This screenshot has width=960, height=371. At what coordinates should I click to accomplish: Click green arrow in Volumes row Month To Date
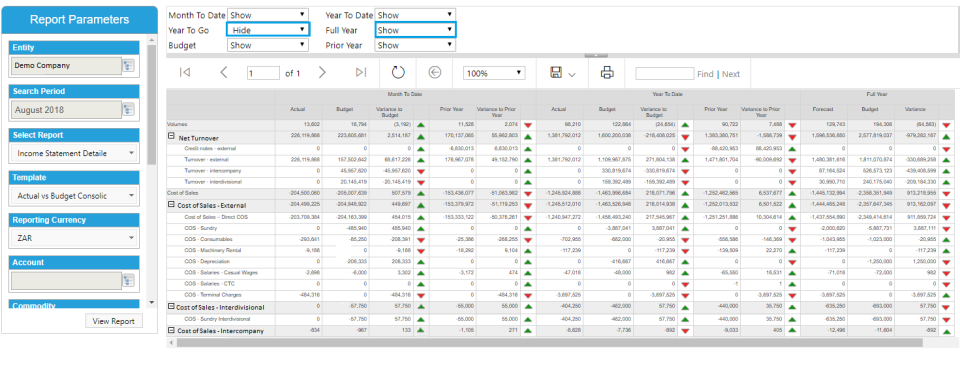pyautogui.click(x=421, y=124)
